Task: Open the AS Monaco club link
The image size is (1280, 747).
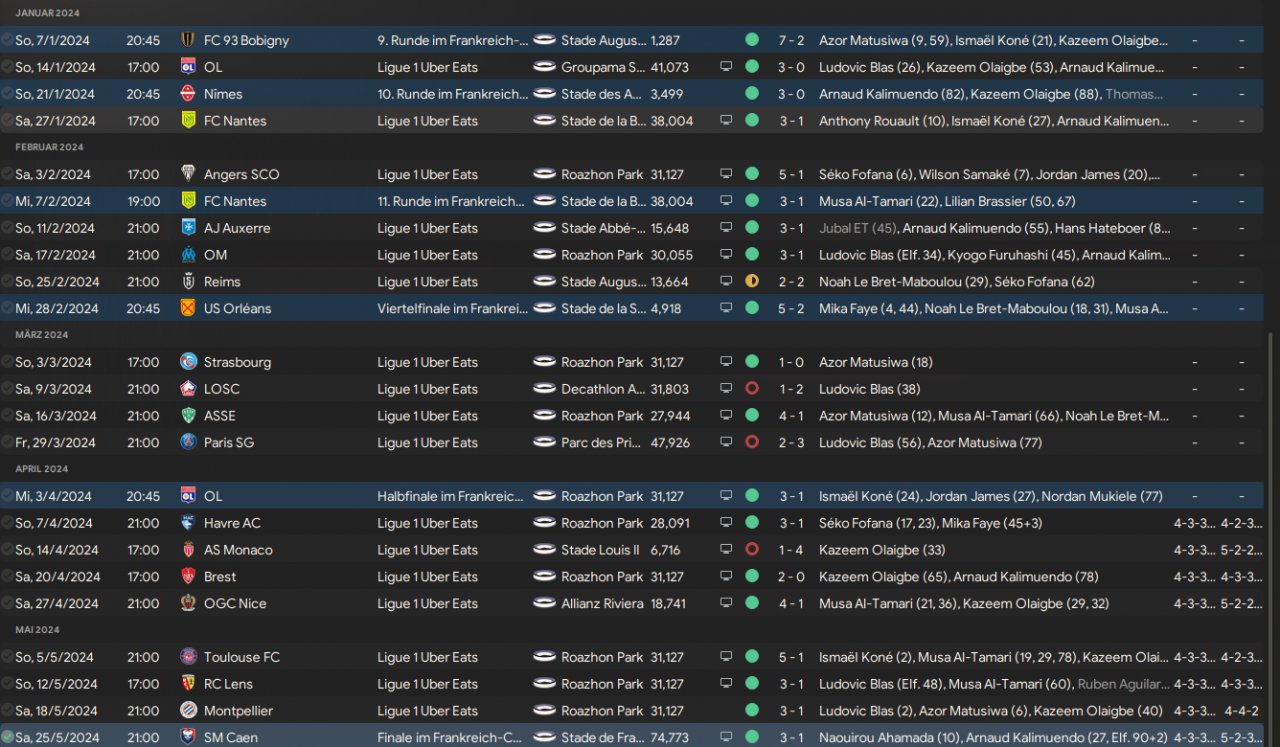Action: pyautogui.click(x=238, y=550)
